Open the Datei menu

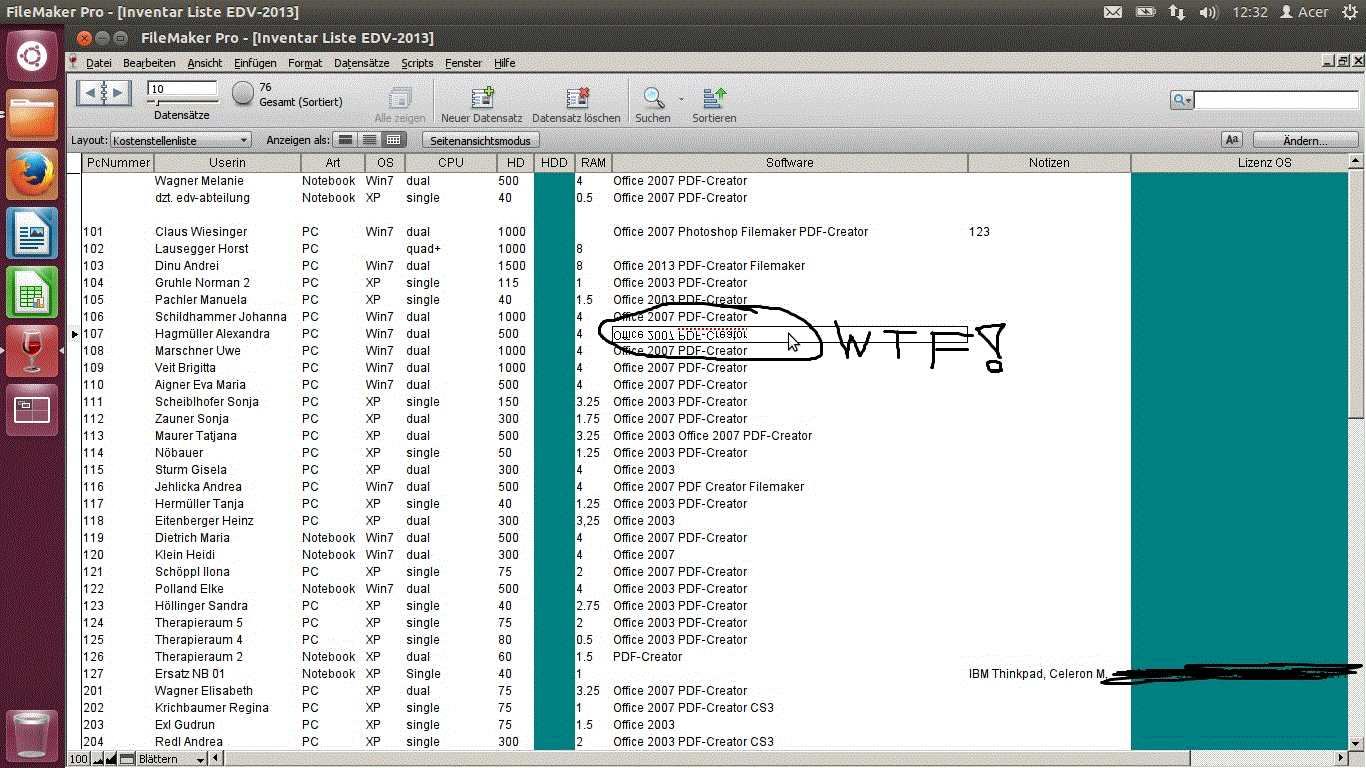99,63
